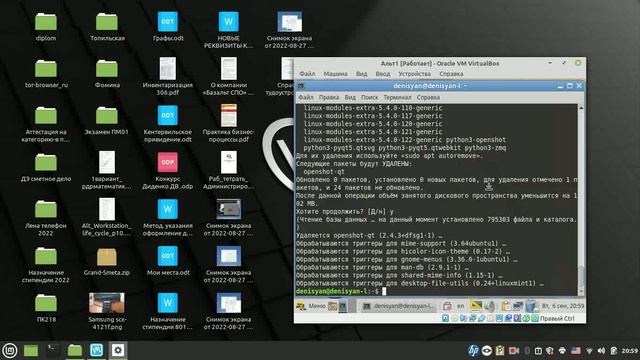Image resolution: width=640 pixels, height=360 pixels.
Task: Open the ДЭ сметное дело folder
Action: click(46, 163)
